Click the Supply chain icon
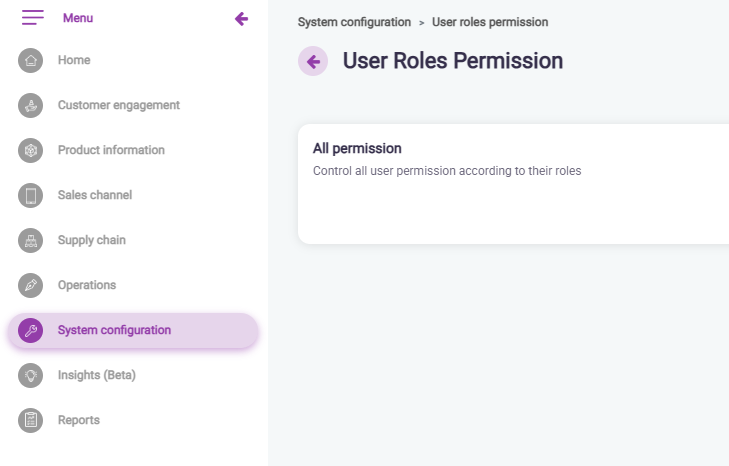729x466 pixels. [31, 240]
